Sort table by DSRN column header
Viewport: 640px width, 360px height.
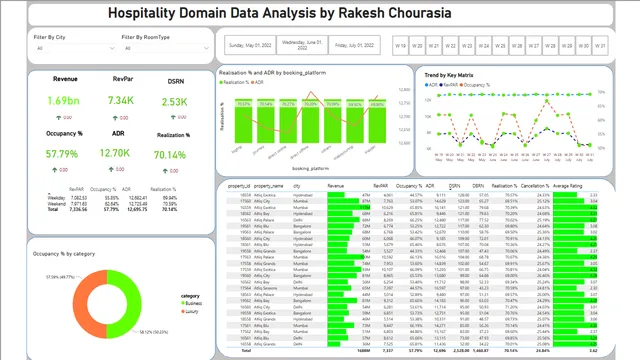[x=454, y=186]
